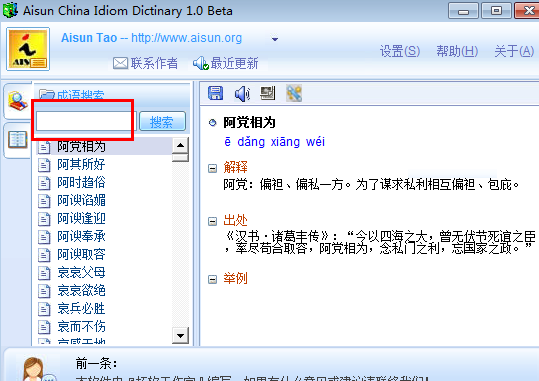Click the 搜索 search button
The width and height of the screenshot is (539, 381).
coord(162,121)
